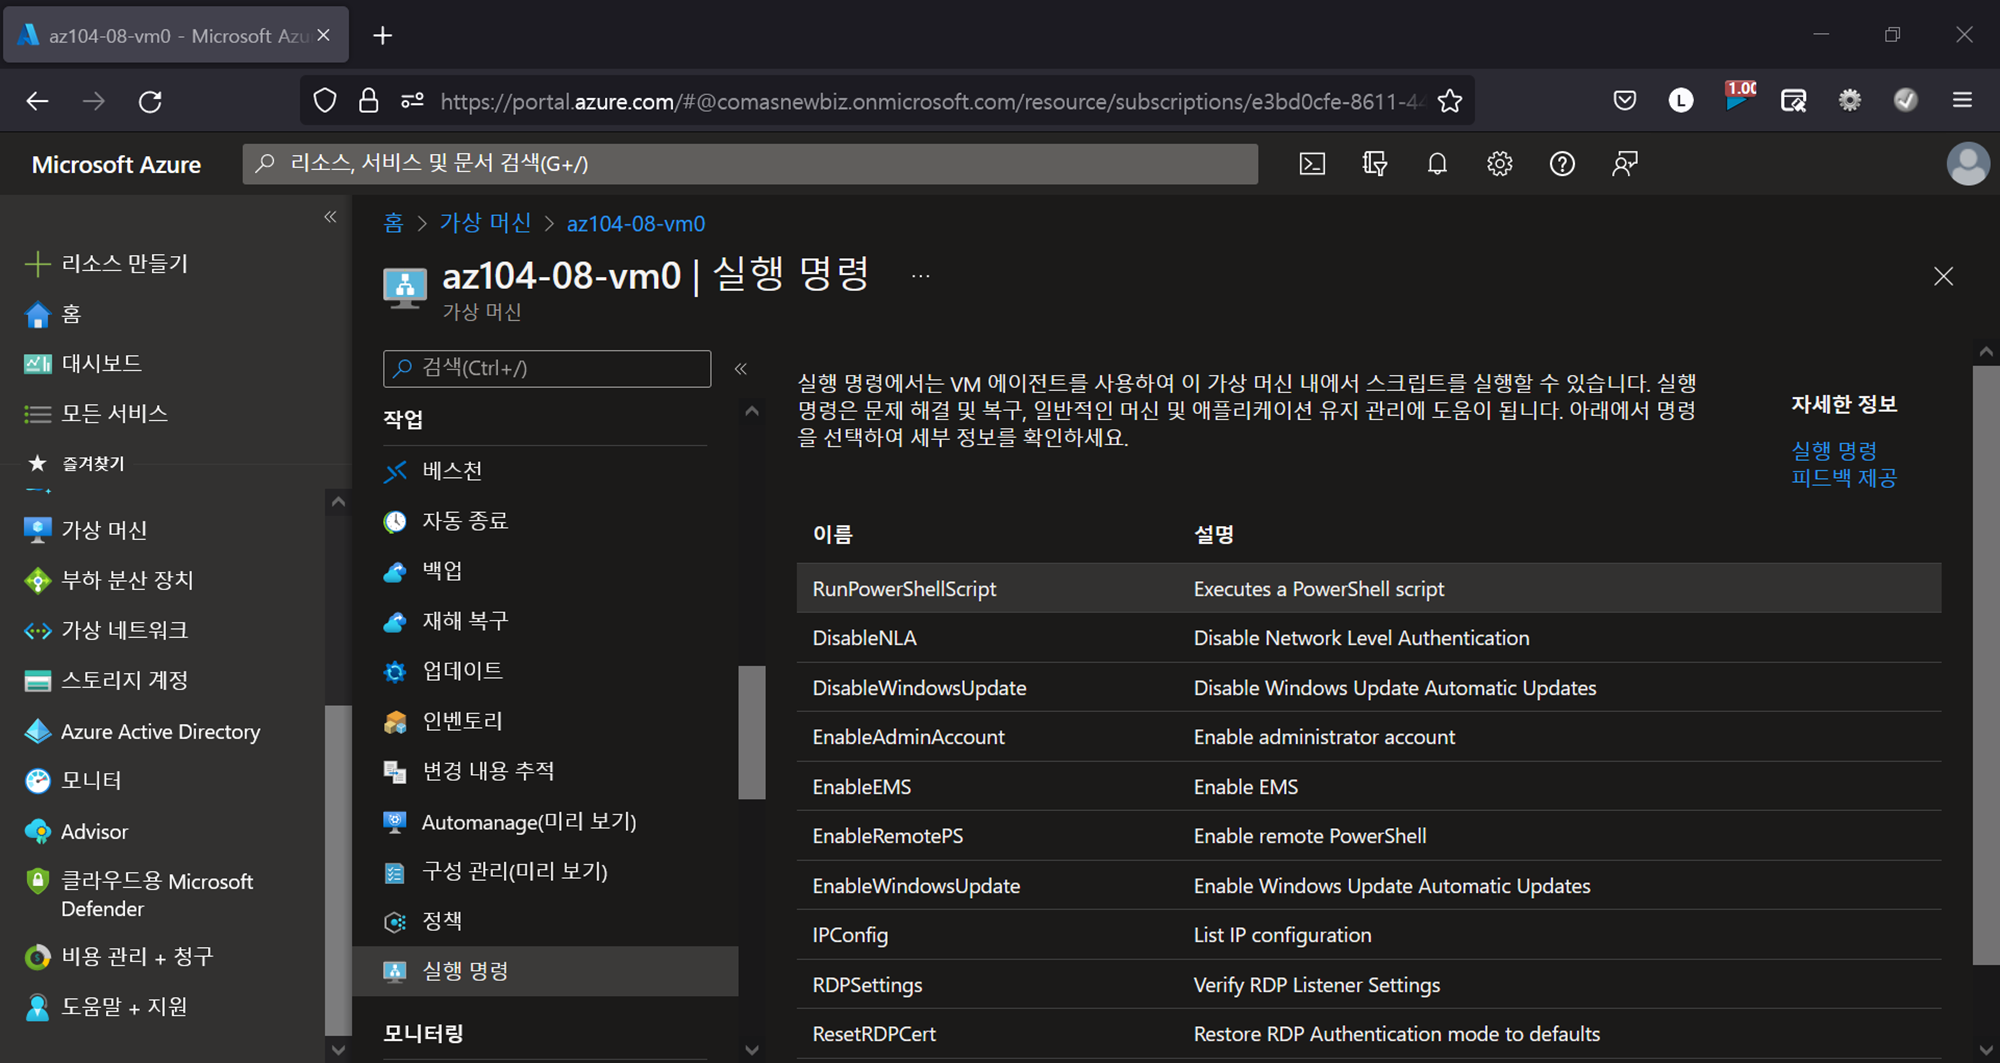The height and width of the screenshot is (1063, 2000).
Task: Bookmark this page with star icon
Action: (x=1450, y=101)
